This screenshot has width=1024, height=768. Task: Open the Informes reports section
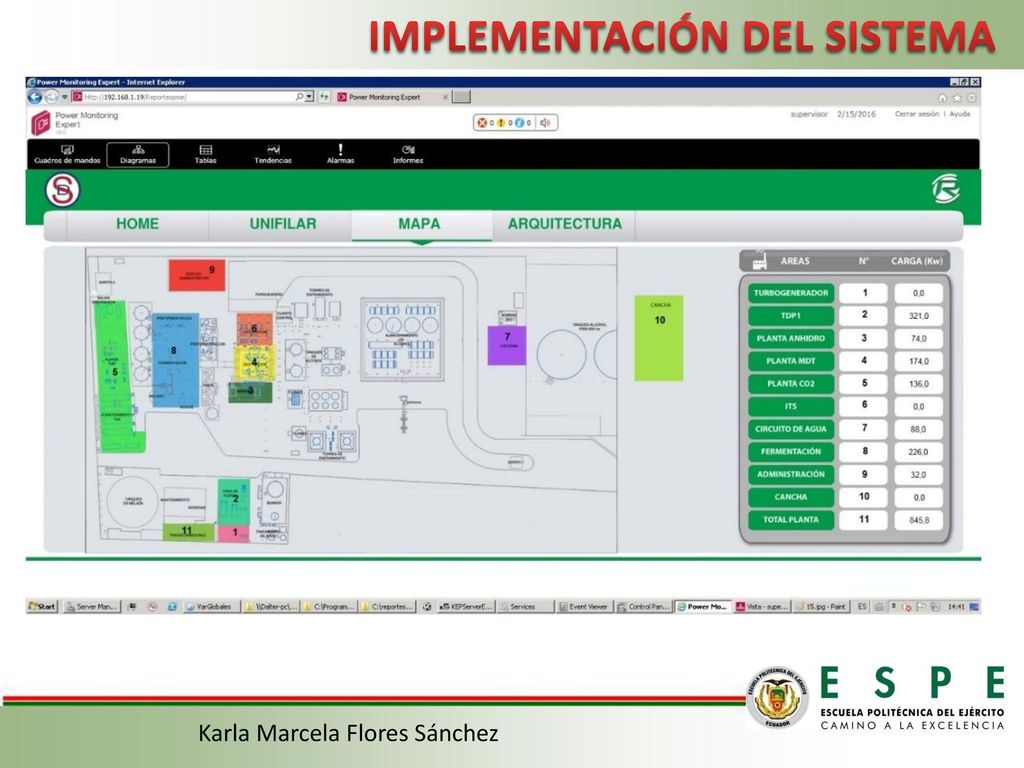(x=408, y=155)
